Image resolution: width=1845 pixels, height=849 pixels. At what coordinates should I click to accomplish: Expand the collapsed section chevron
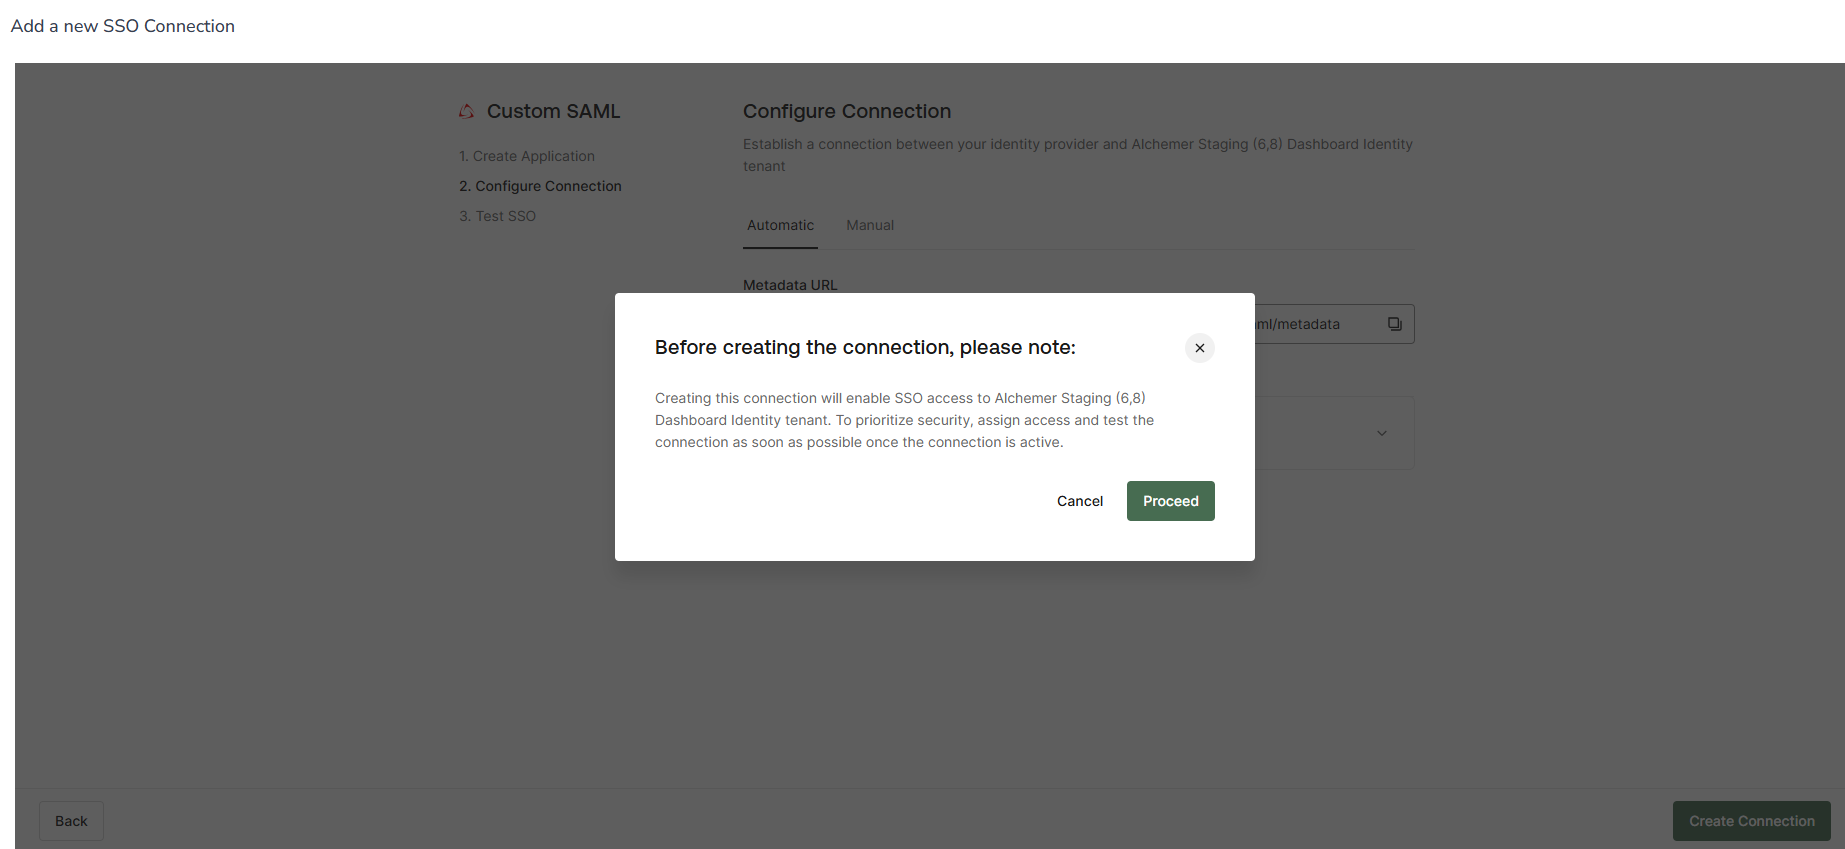[1381, 433]
